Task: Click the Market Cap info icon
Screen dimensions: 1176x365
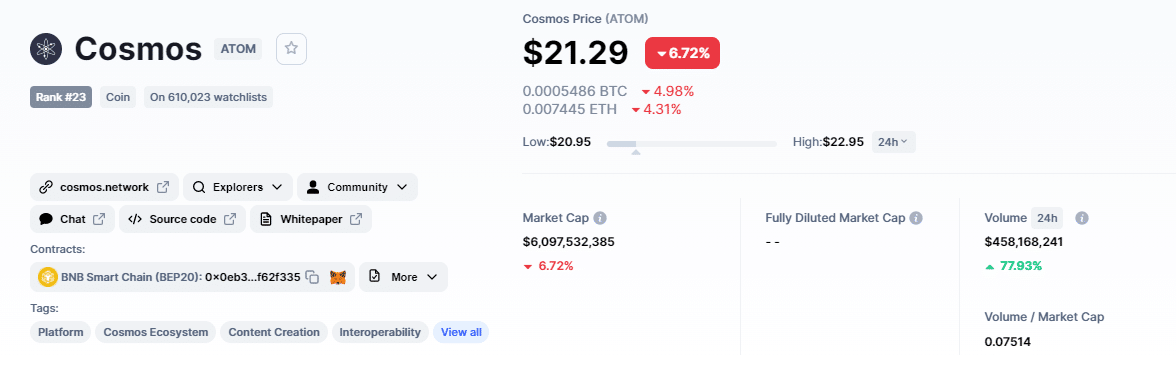Action: [x=600, y=218]
